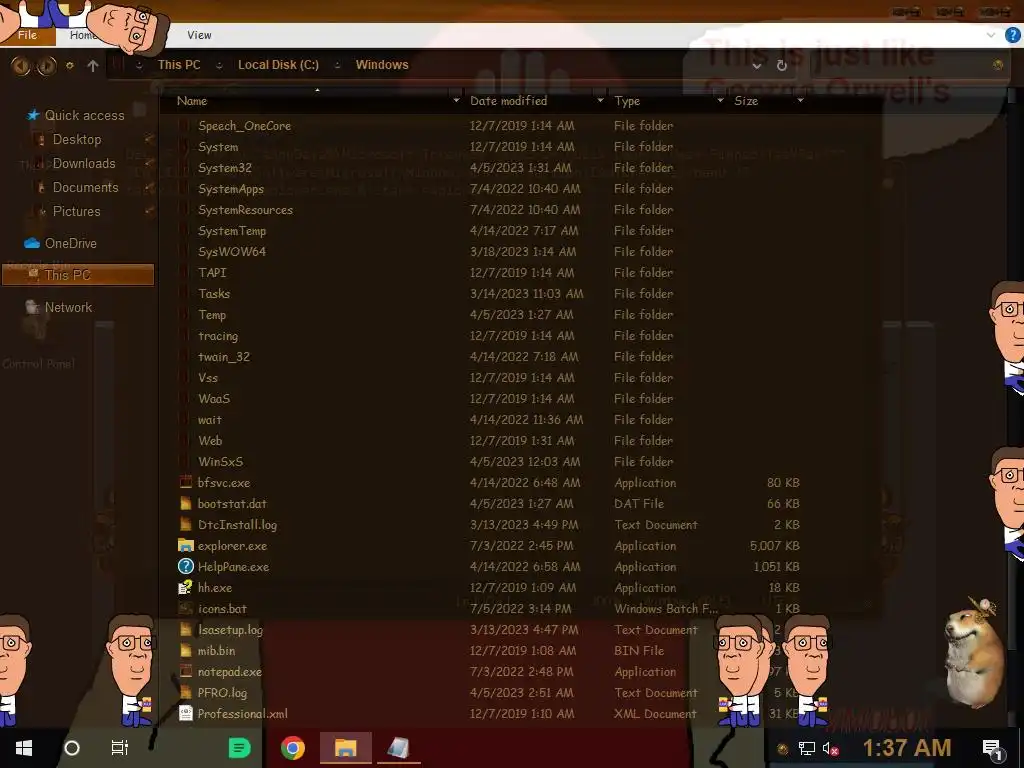The height and width of the screenshot is (768, 1024).
Task: Click the Quick access star icon
Action: pyautogui.click(x=33, y=115)
